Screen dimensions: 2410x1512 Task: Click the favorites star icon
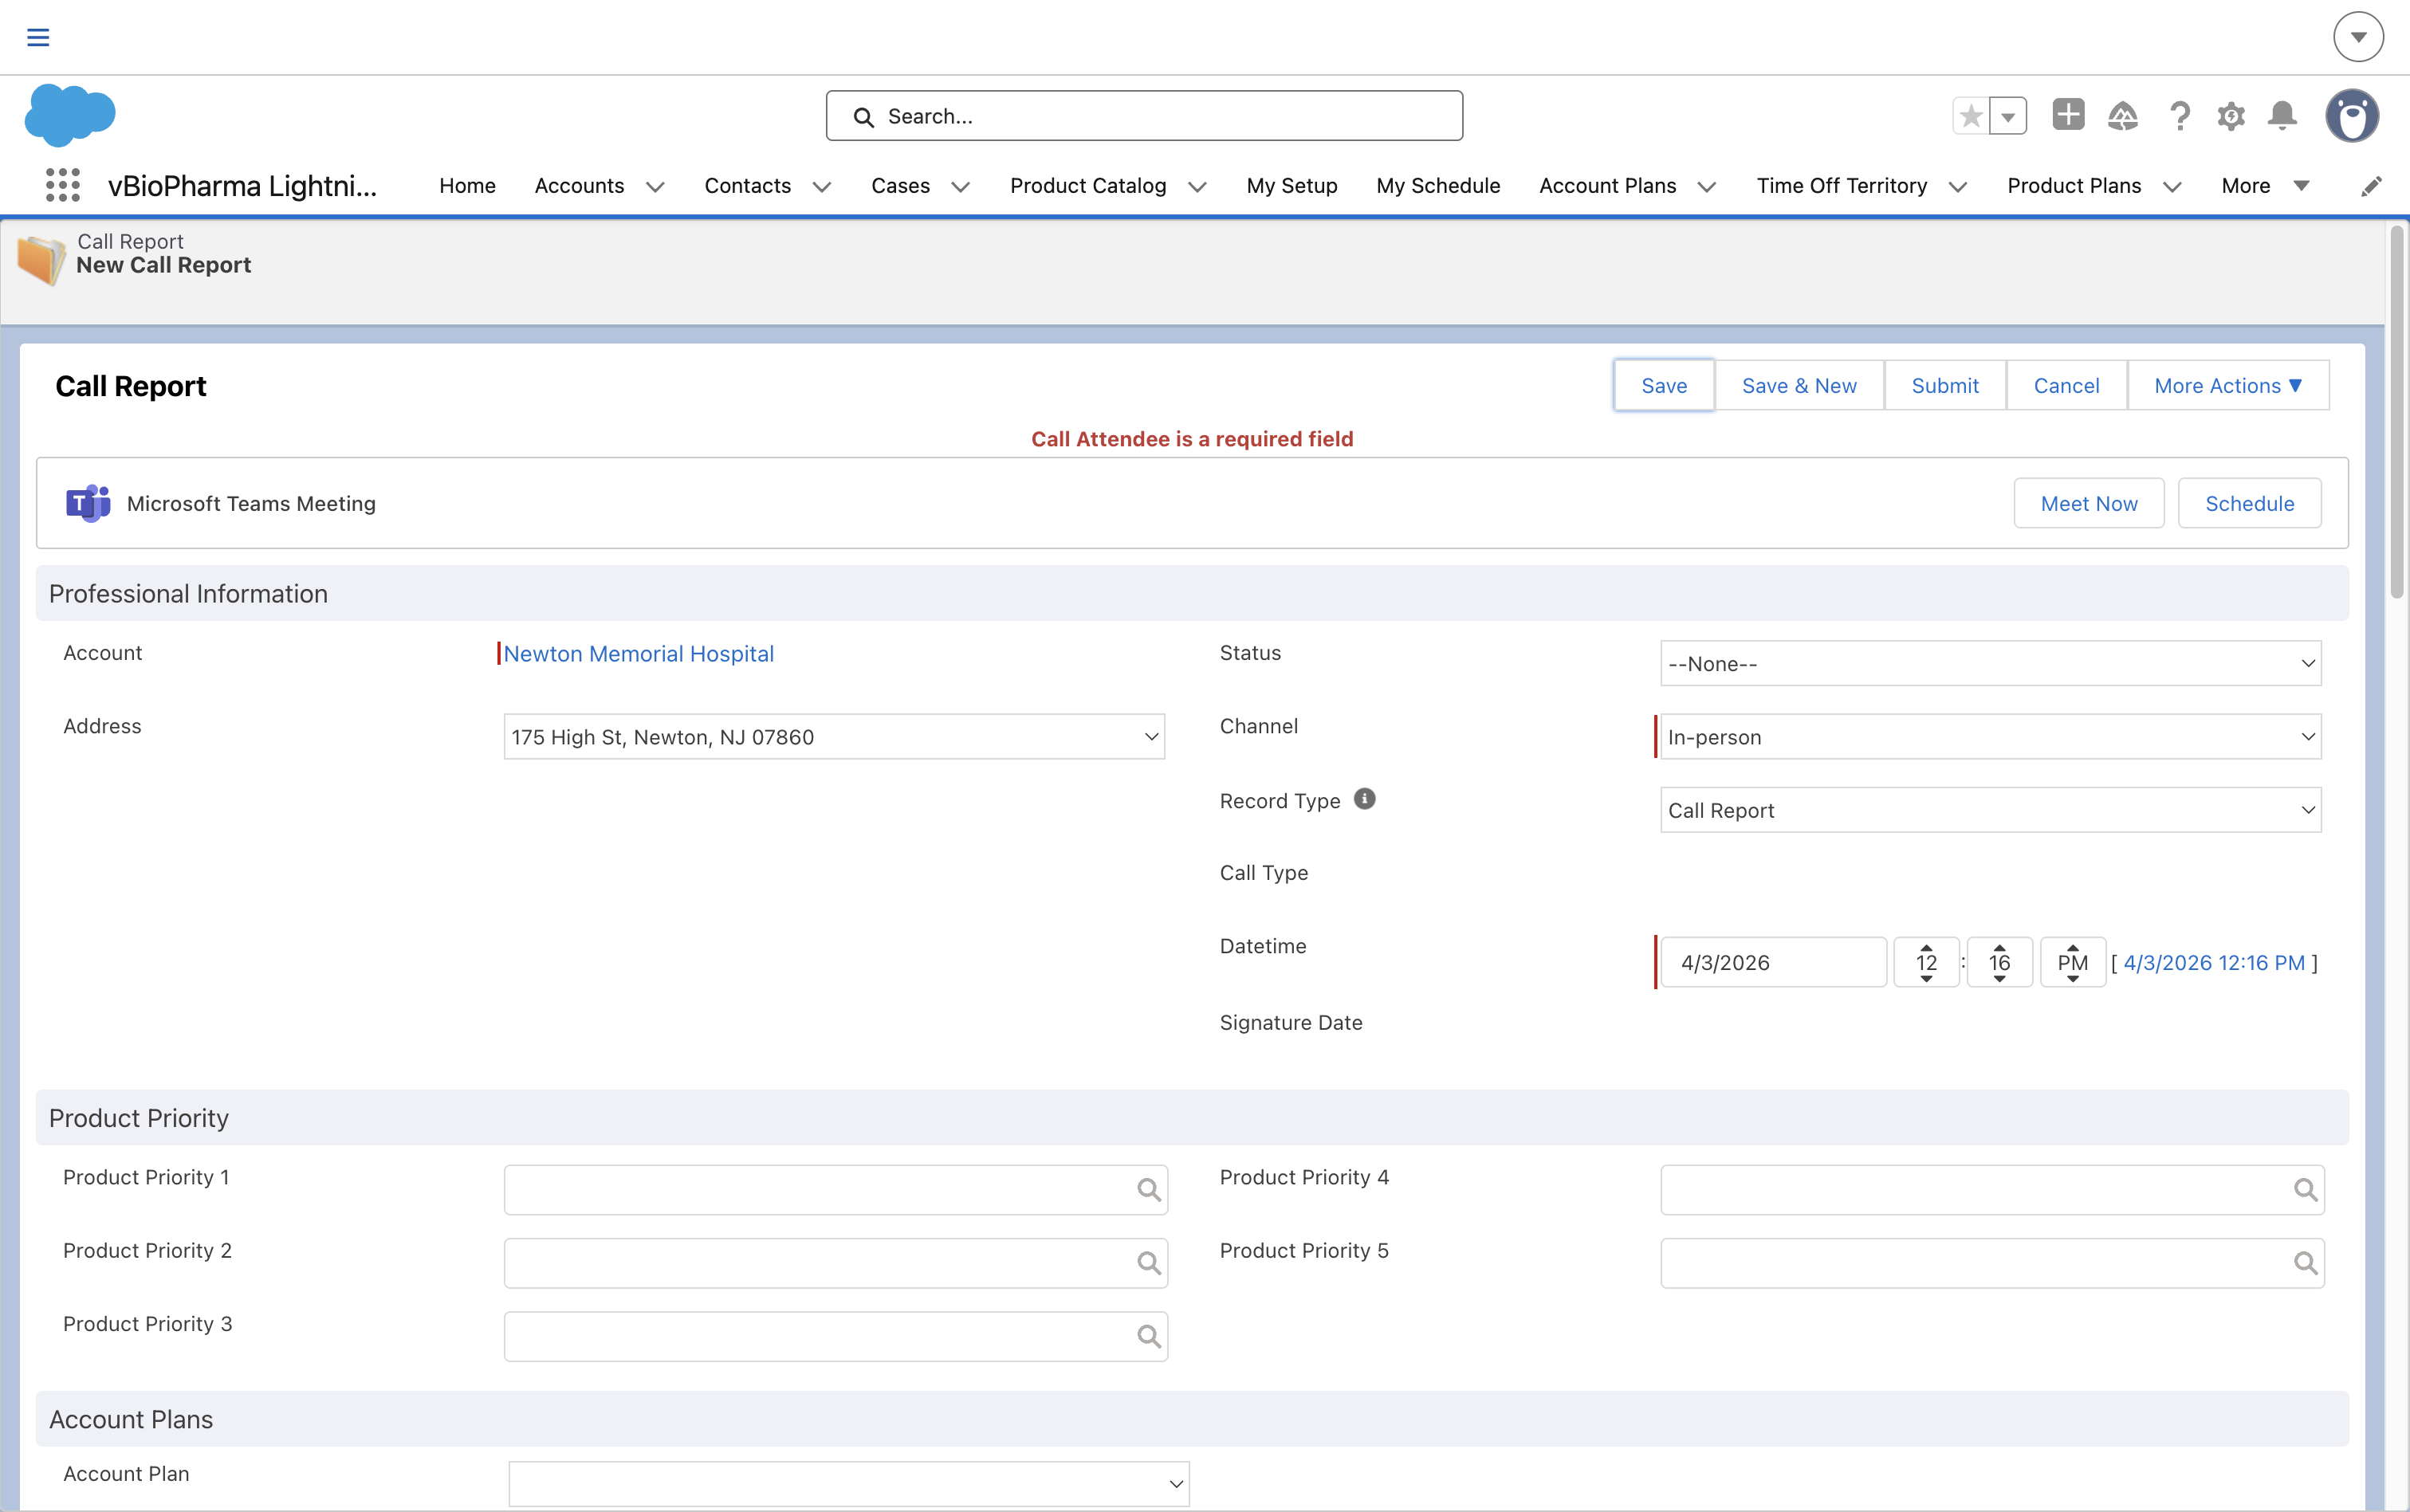click(x=1971, y=116)
